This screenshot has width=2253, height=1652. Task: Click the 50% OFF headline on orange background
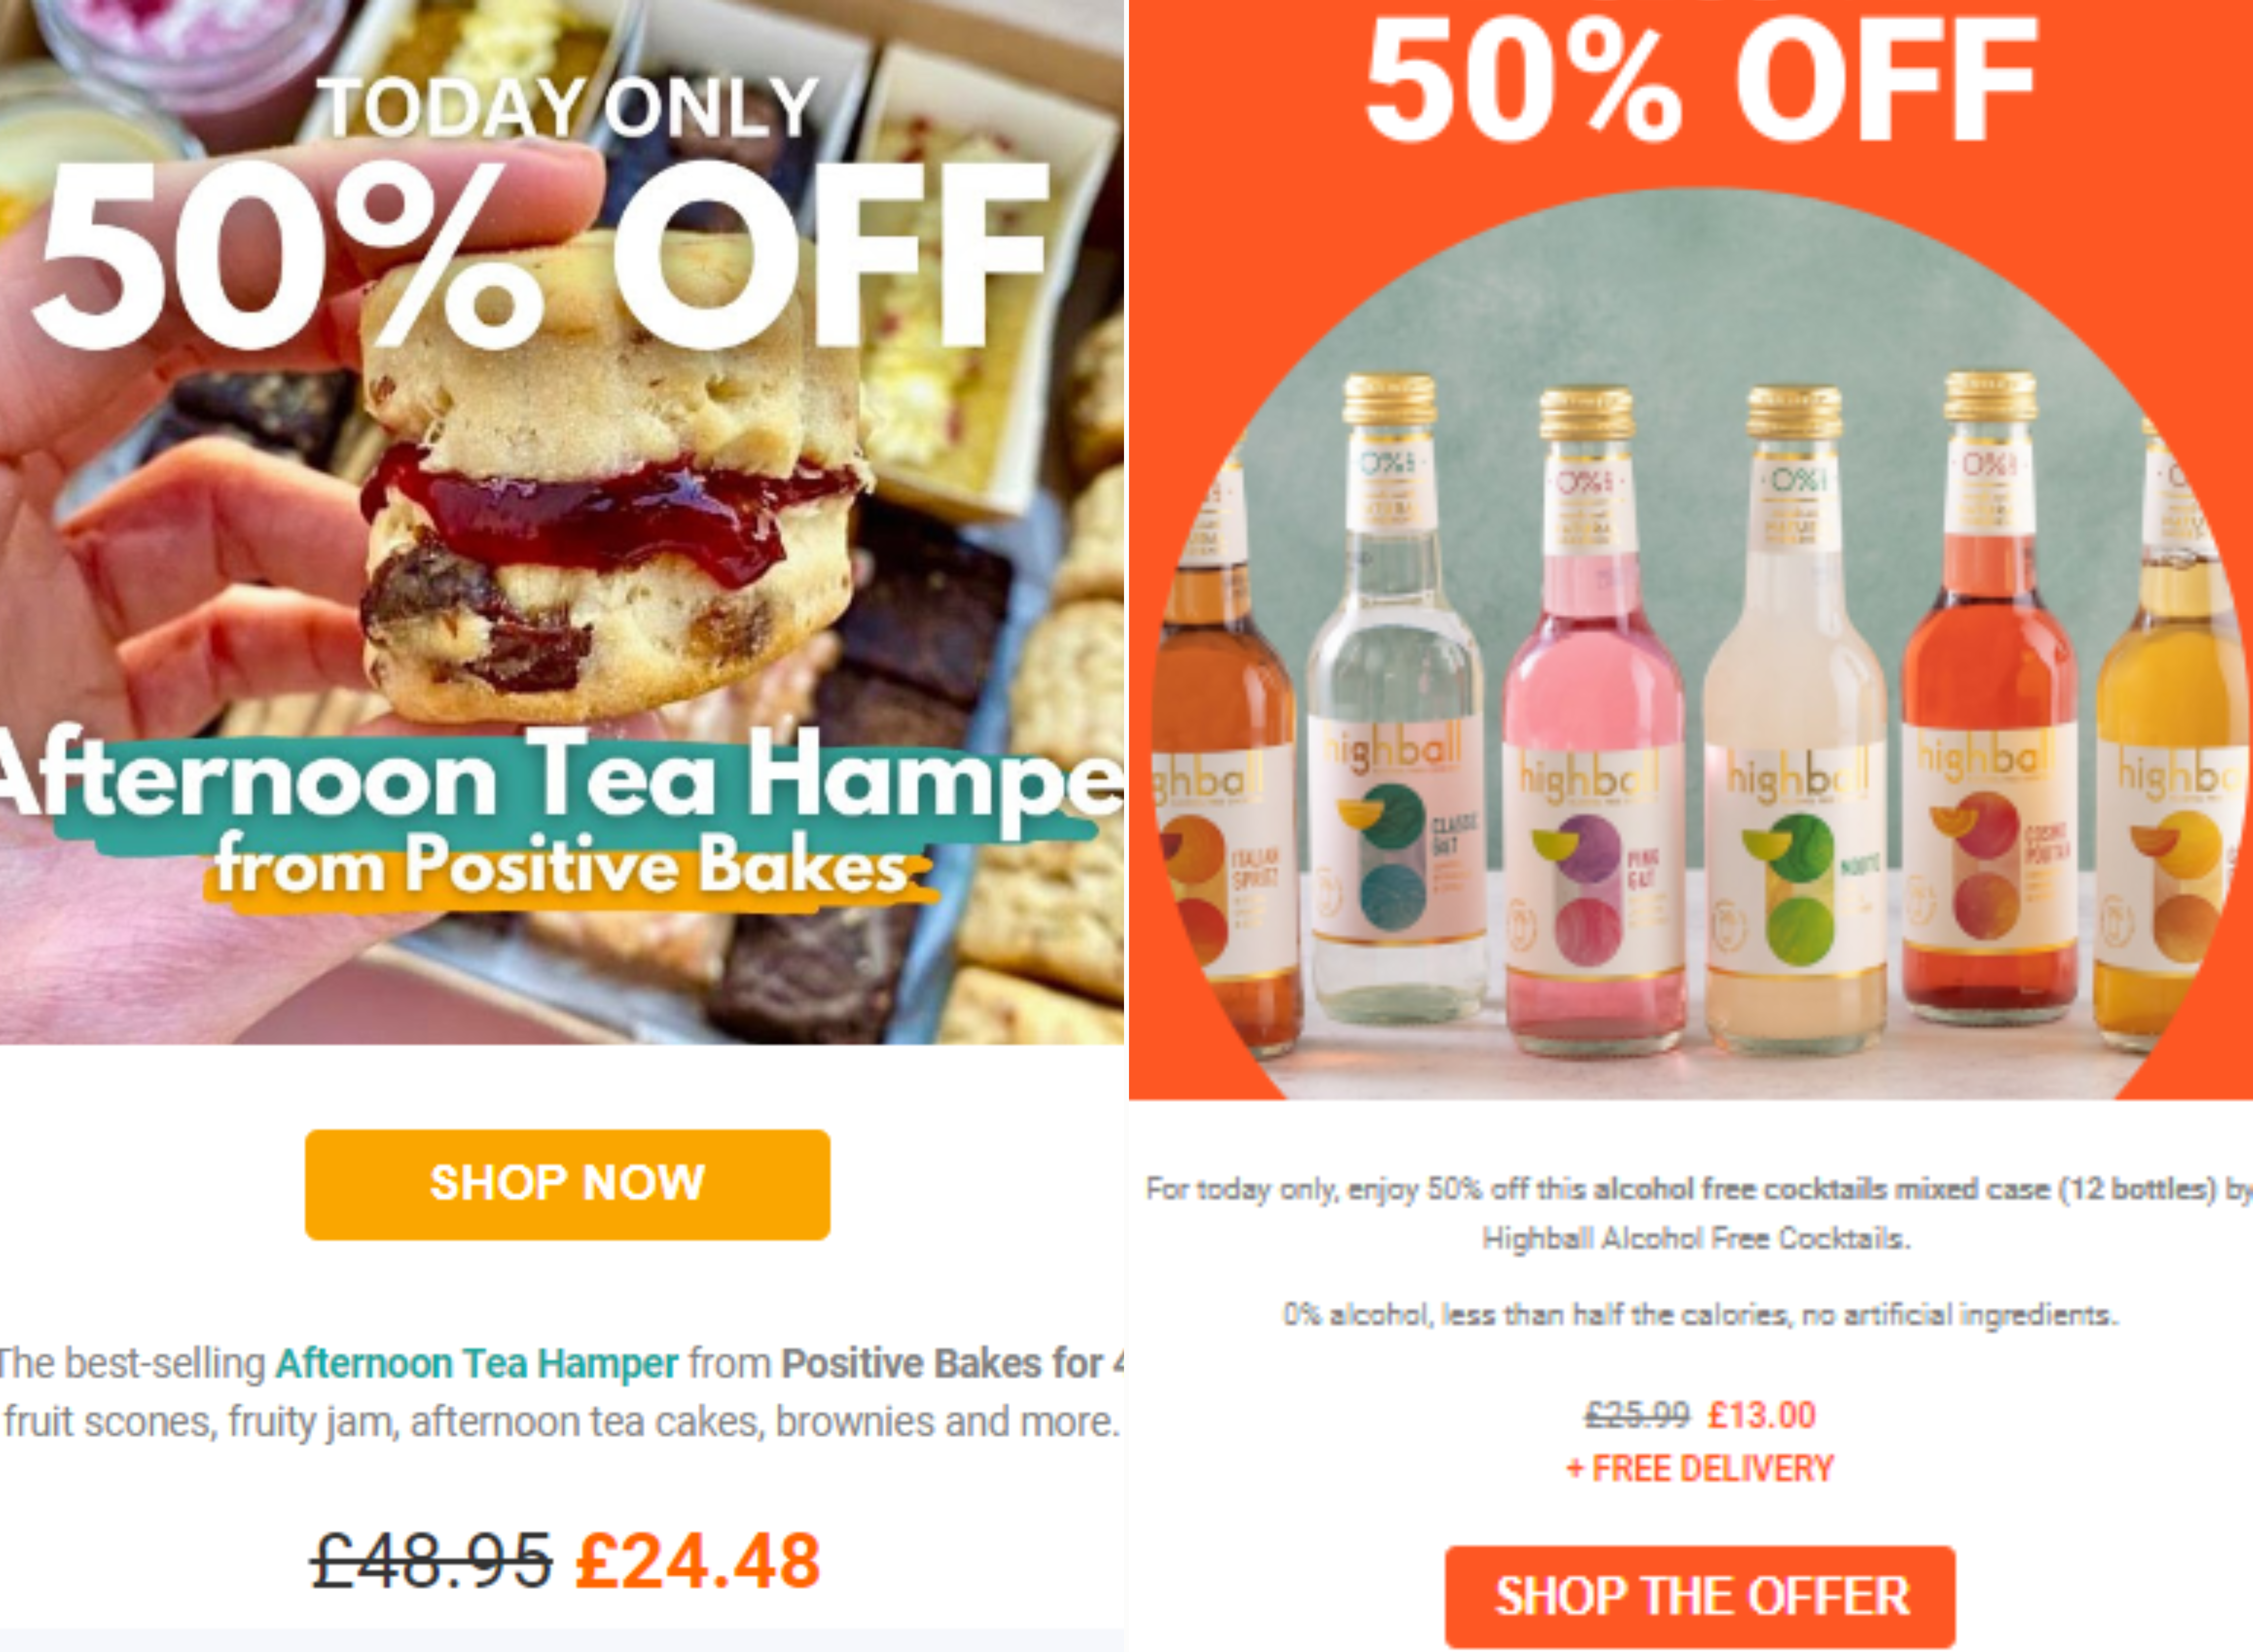click(x=1700, y=80)
